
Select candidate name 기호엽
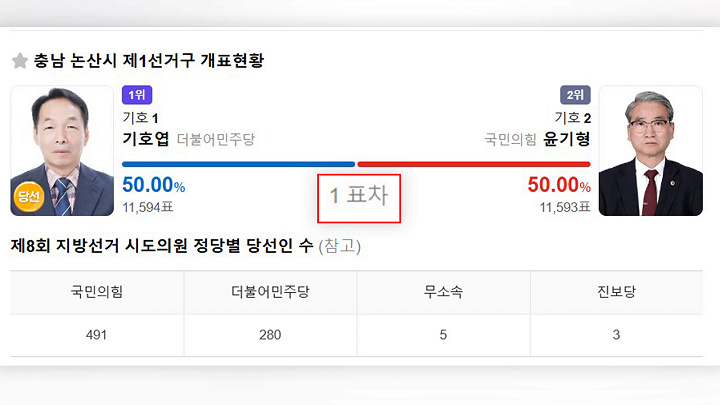tap(146, 139)
